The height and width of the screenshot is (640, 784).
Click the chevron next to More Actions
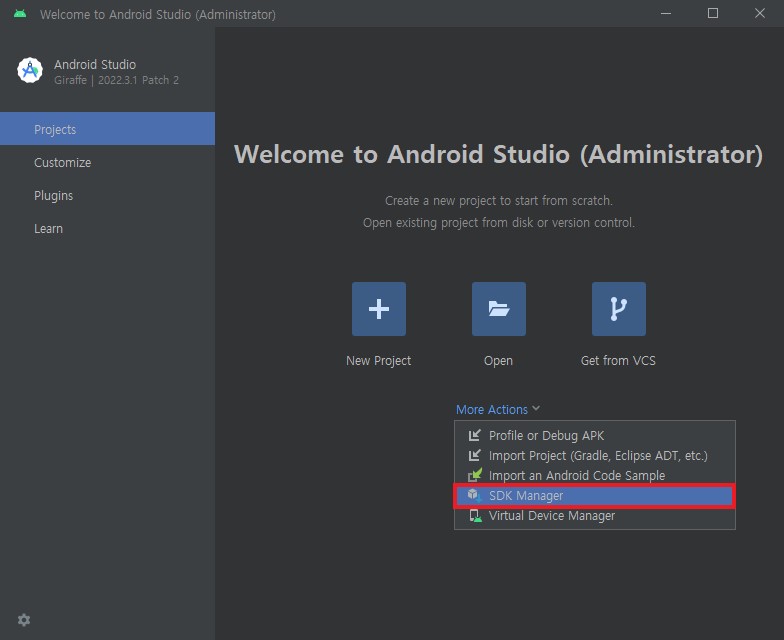pos(536,408)
